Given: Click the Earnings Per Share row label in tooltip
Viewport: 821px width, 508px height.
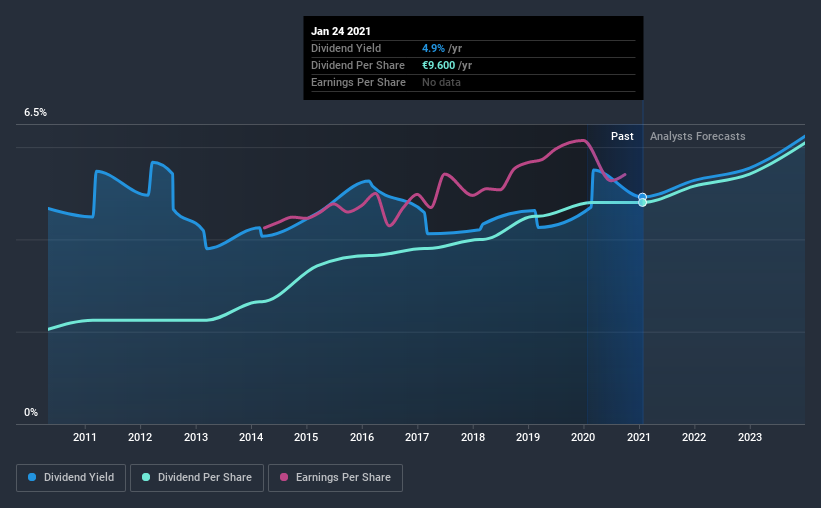Looking at the screenshot, I should coord(358,82).
